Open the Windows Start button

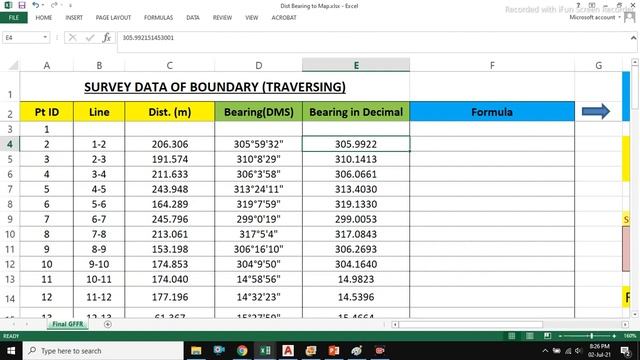pos(11,351)
